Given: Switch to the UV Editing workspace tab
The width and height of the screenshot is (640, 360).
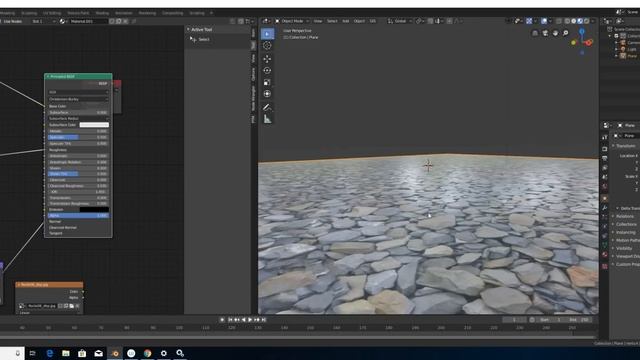Looking at the screenshot, I should [52, 13].
